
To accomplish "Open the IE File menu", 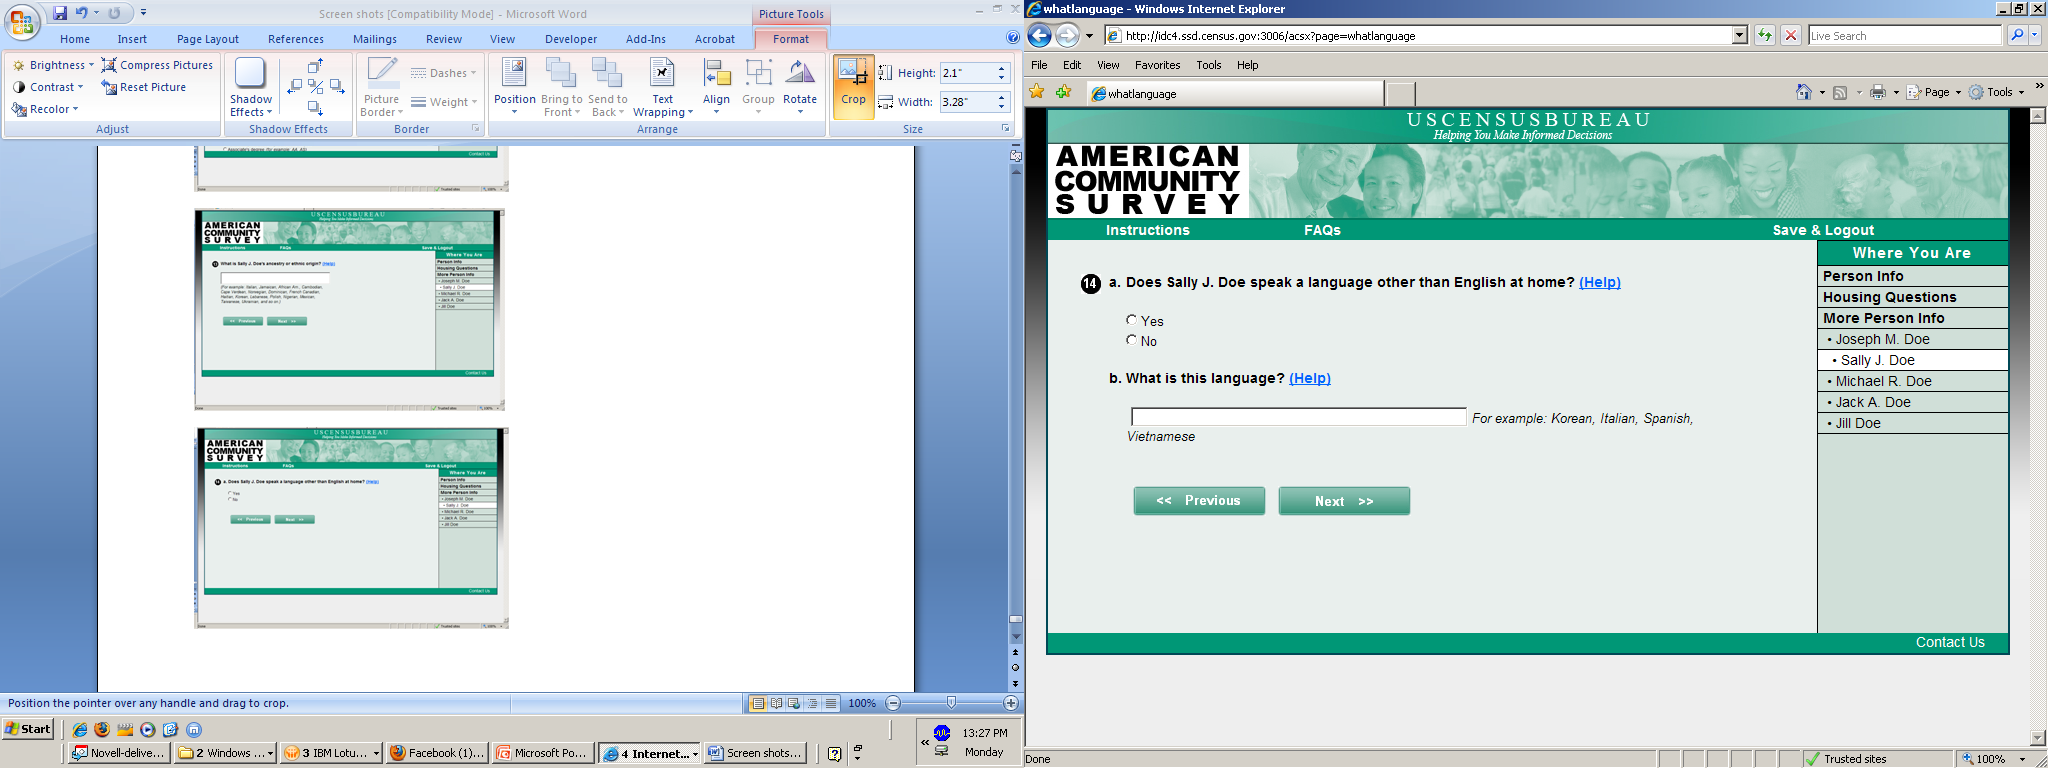I will pos(1039,65).
